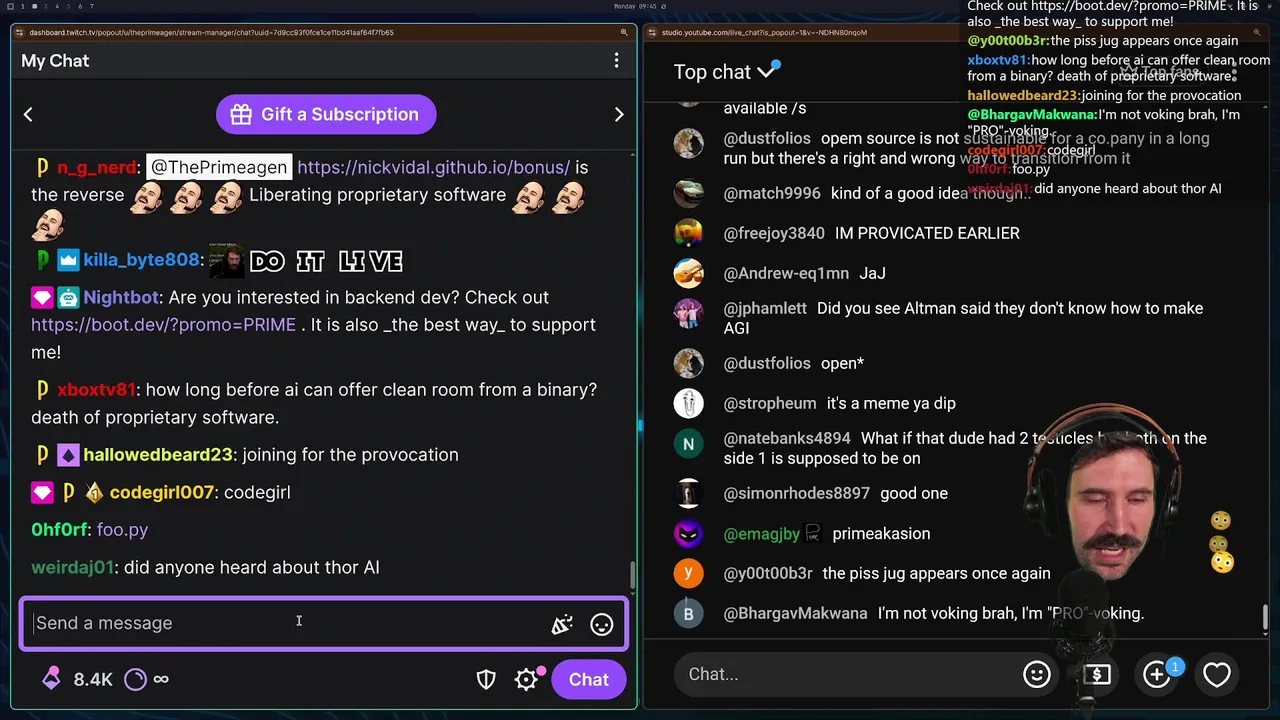Click the celebration party popper icon
The image size is (1280, 720).
tap(562, 624)
